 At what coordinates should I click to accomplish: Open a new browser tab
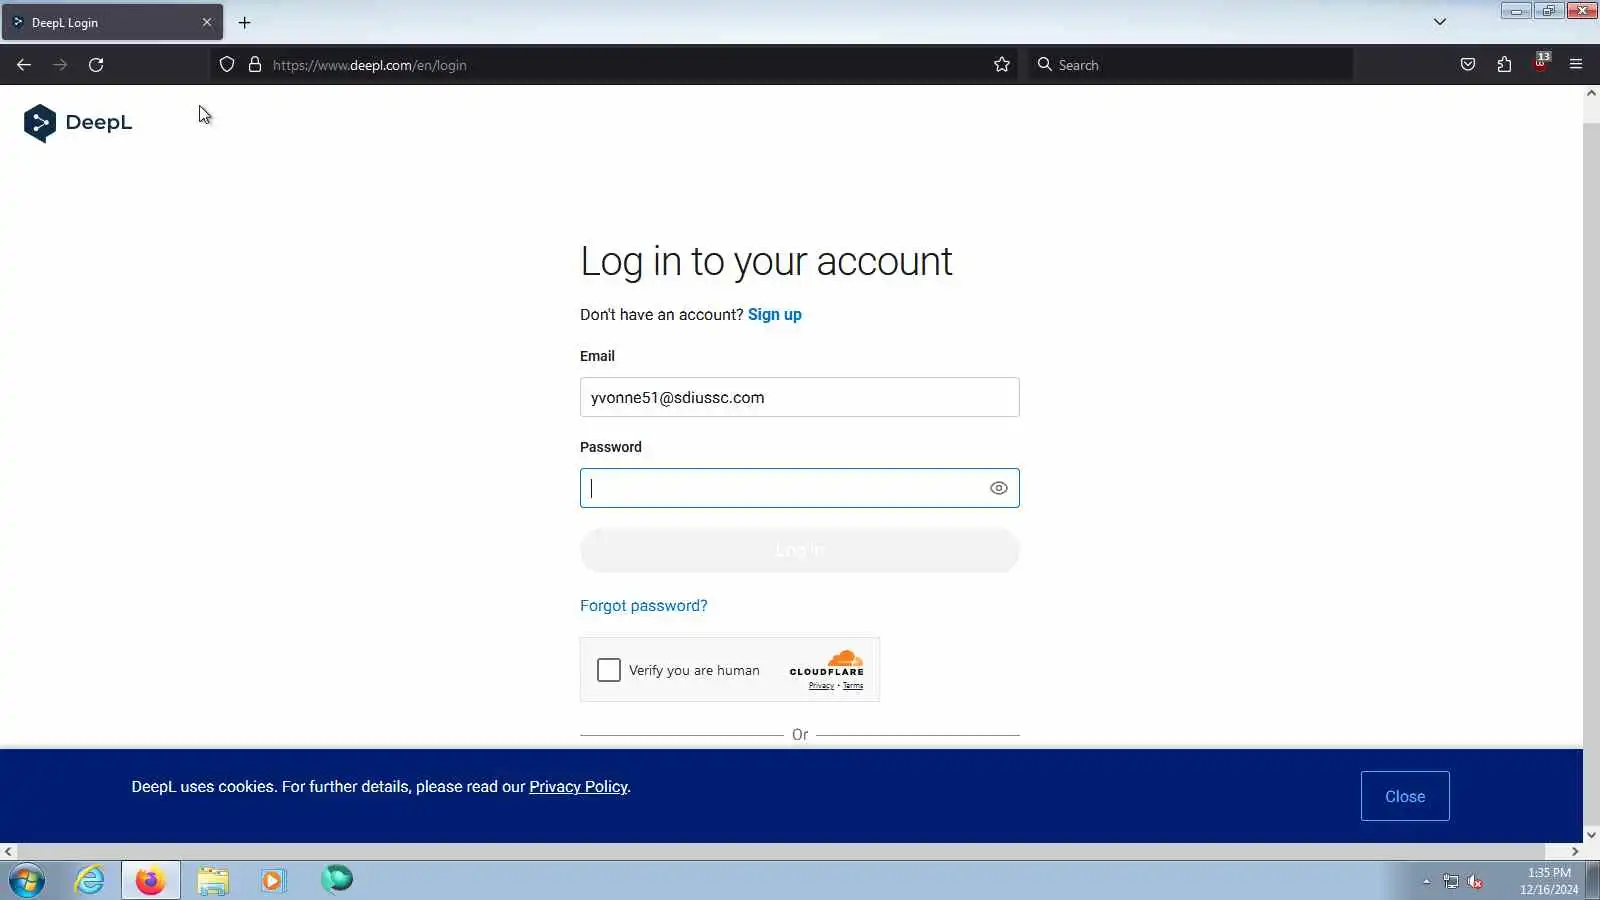point(244,22)
